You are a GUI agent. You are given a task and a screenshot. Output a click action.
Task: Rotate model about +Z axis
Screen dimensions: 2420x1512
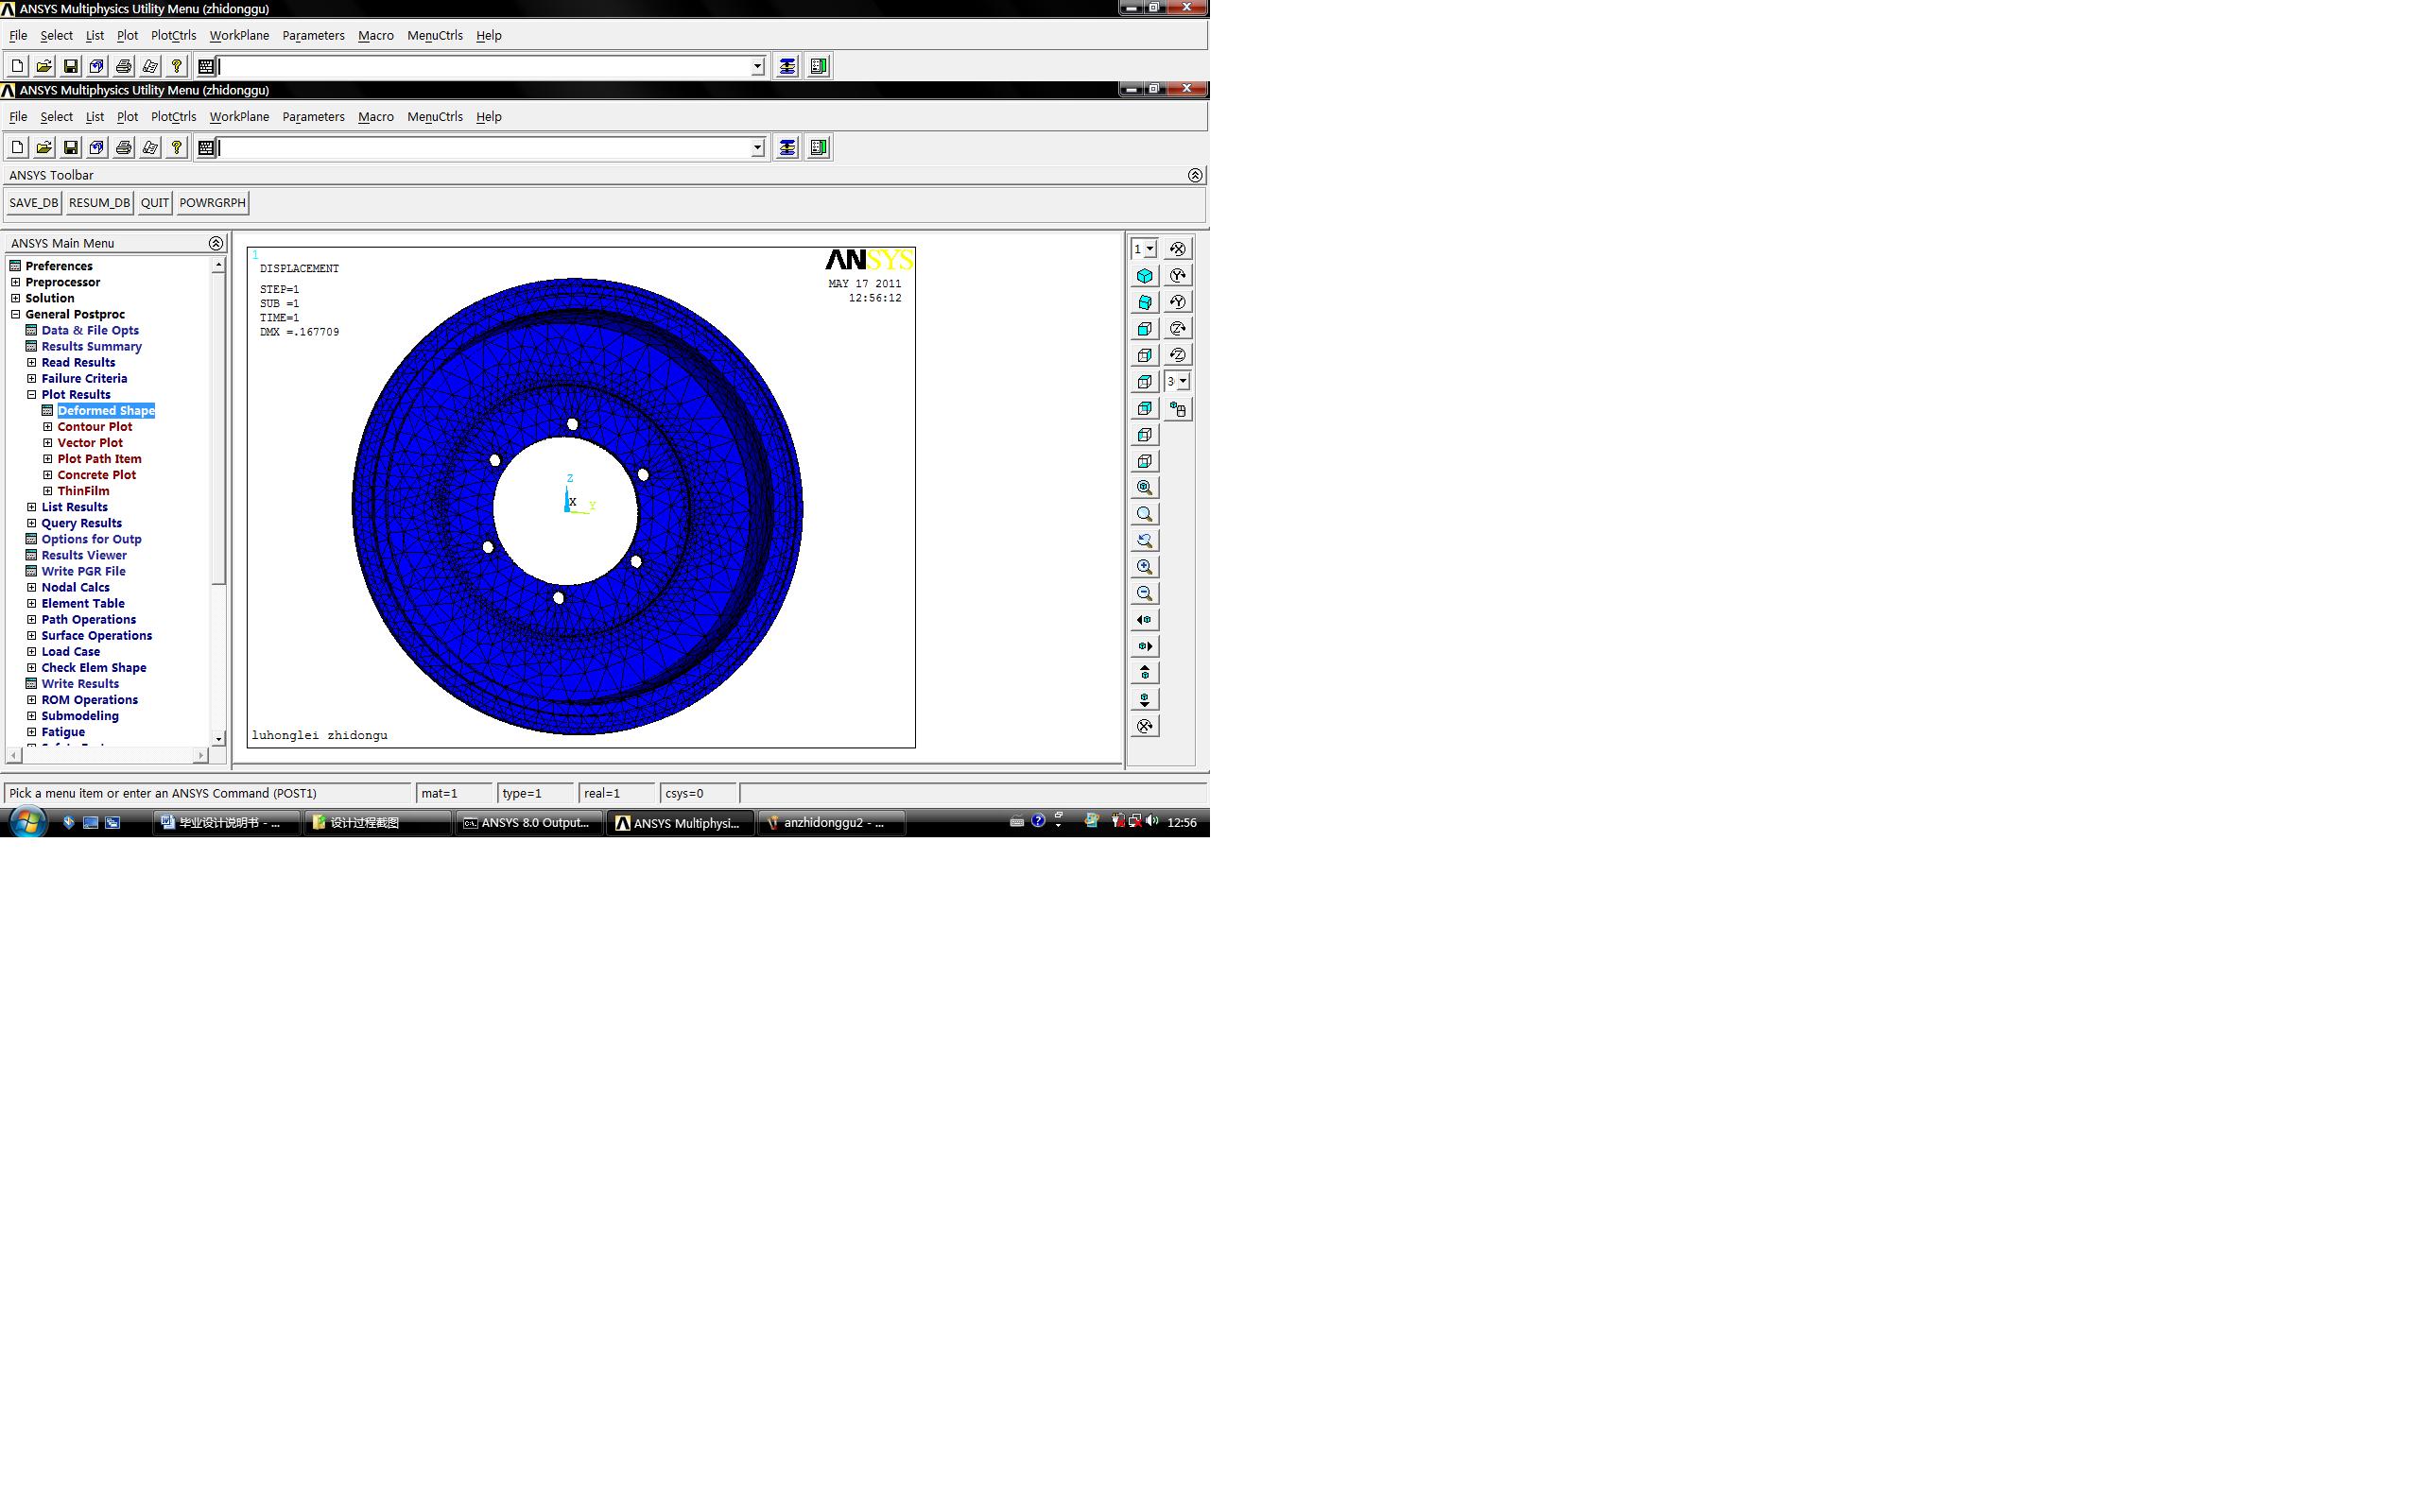(1178, 328)
